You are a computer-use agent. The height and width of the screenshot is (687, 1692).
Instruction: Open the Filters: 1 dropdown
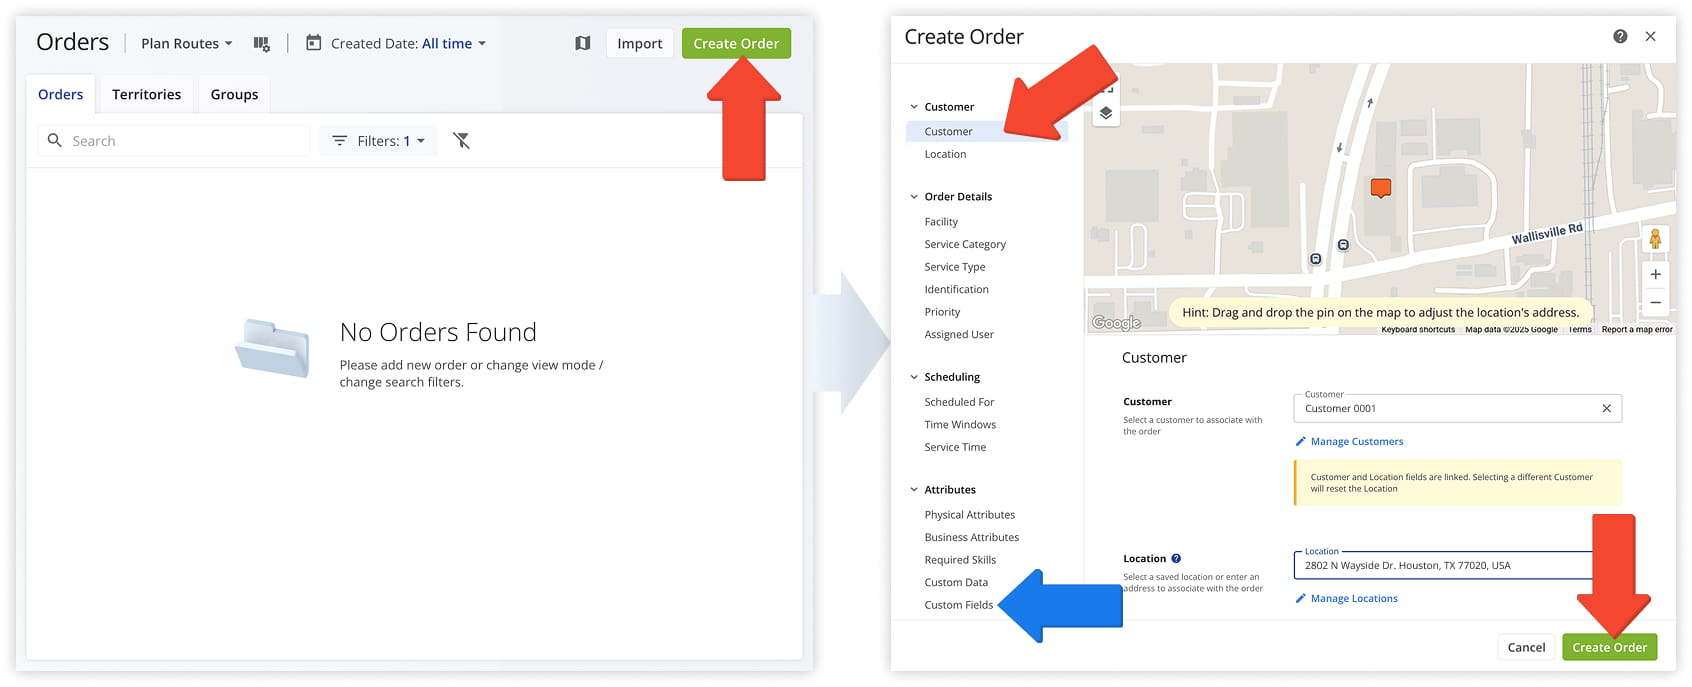(x=378, y=141)
